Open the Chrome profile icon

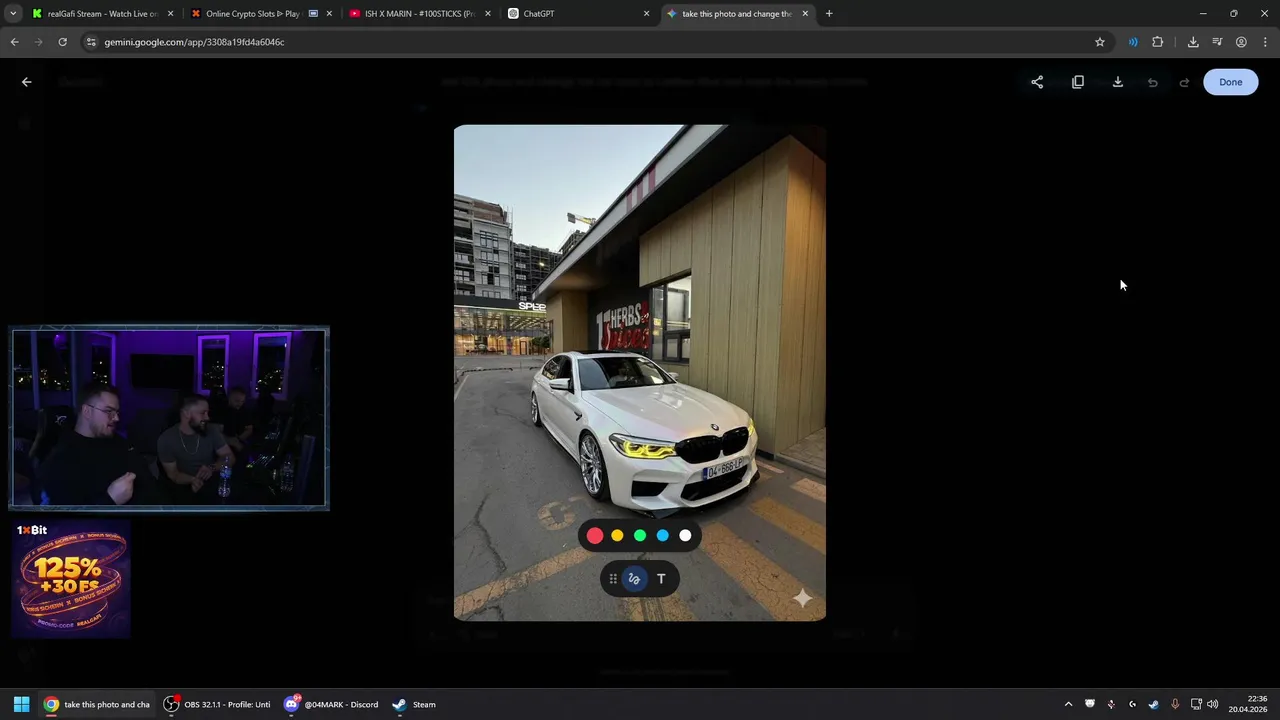click(x=1241, y=42)
